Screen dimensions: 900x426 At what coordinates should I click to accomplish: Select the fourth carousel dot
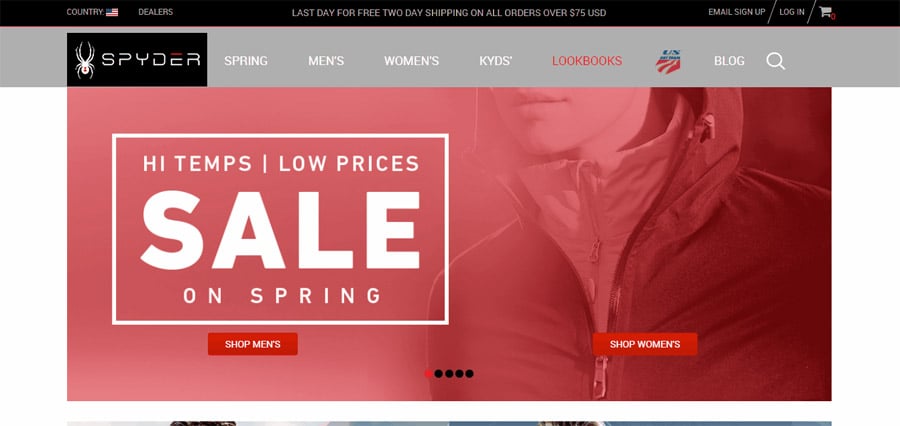click(x=459, y=374)
